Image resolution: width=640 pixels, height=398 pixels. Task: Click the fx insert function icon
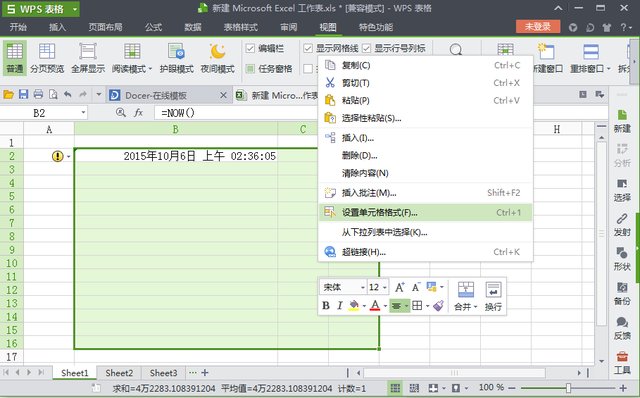[x=138, y=113]
